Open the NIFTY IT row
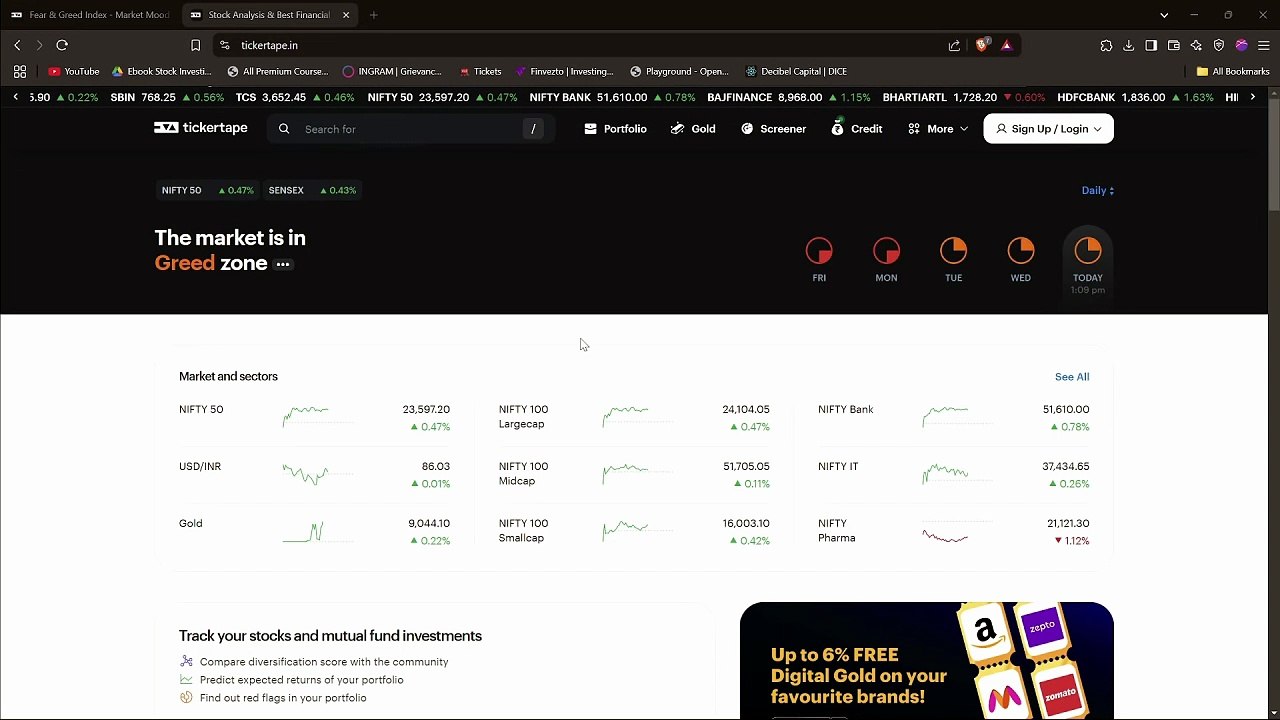The height and width of the screenshot is (720, 1280). (x=954, y=474)
